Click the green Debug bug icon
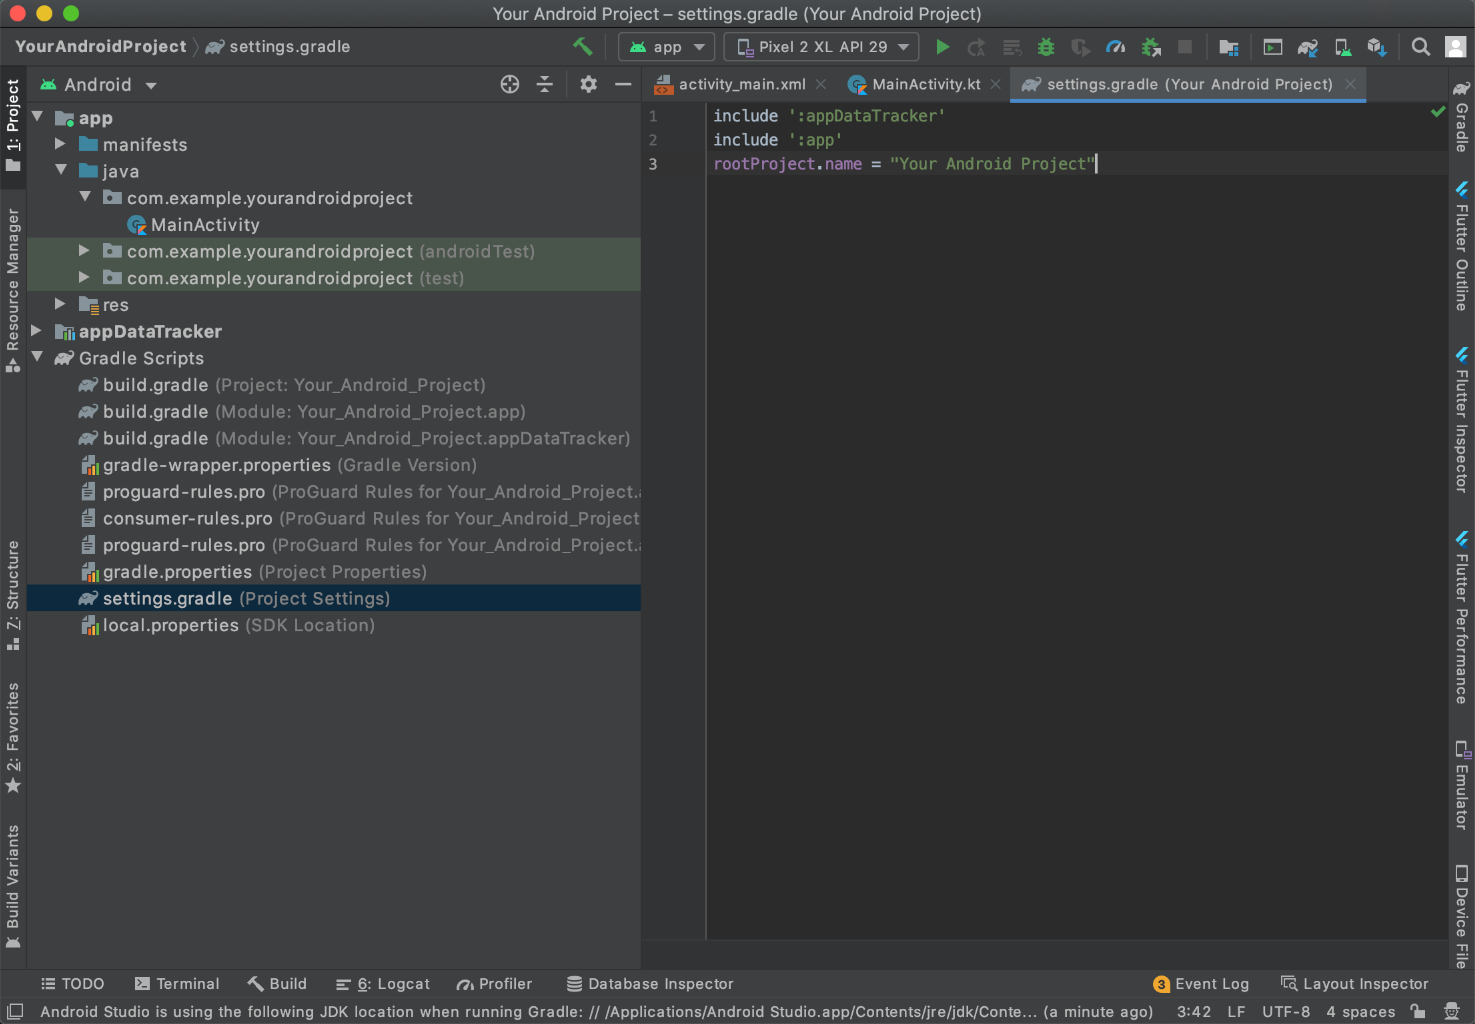This screenshot has width=1475, height=1024. click(x=1046, y=47)
